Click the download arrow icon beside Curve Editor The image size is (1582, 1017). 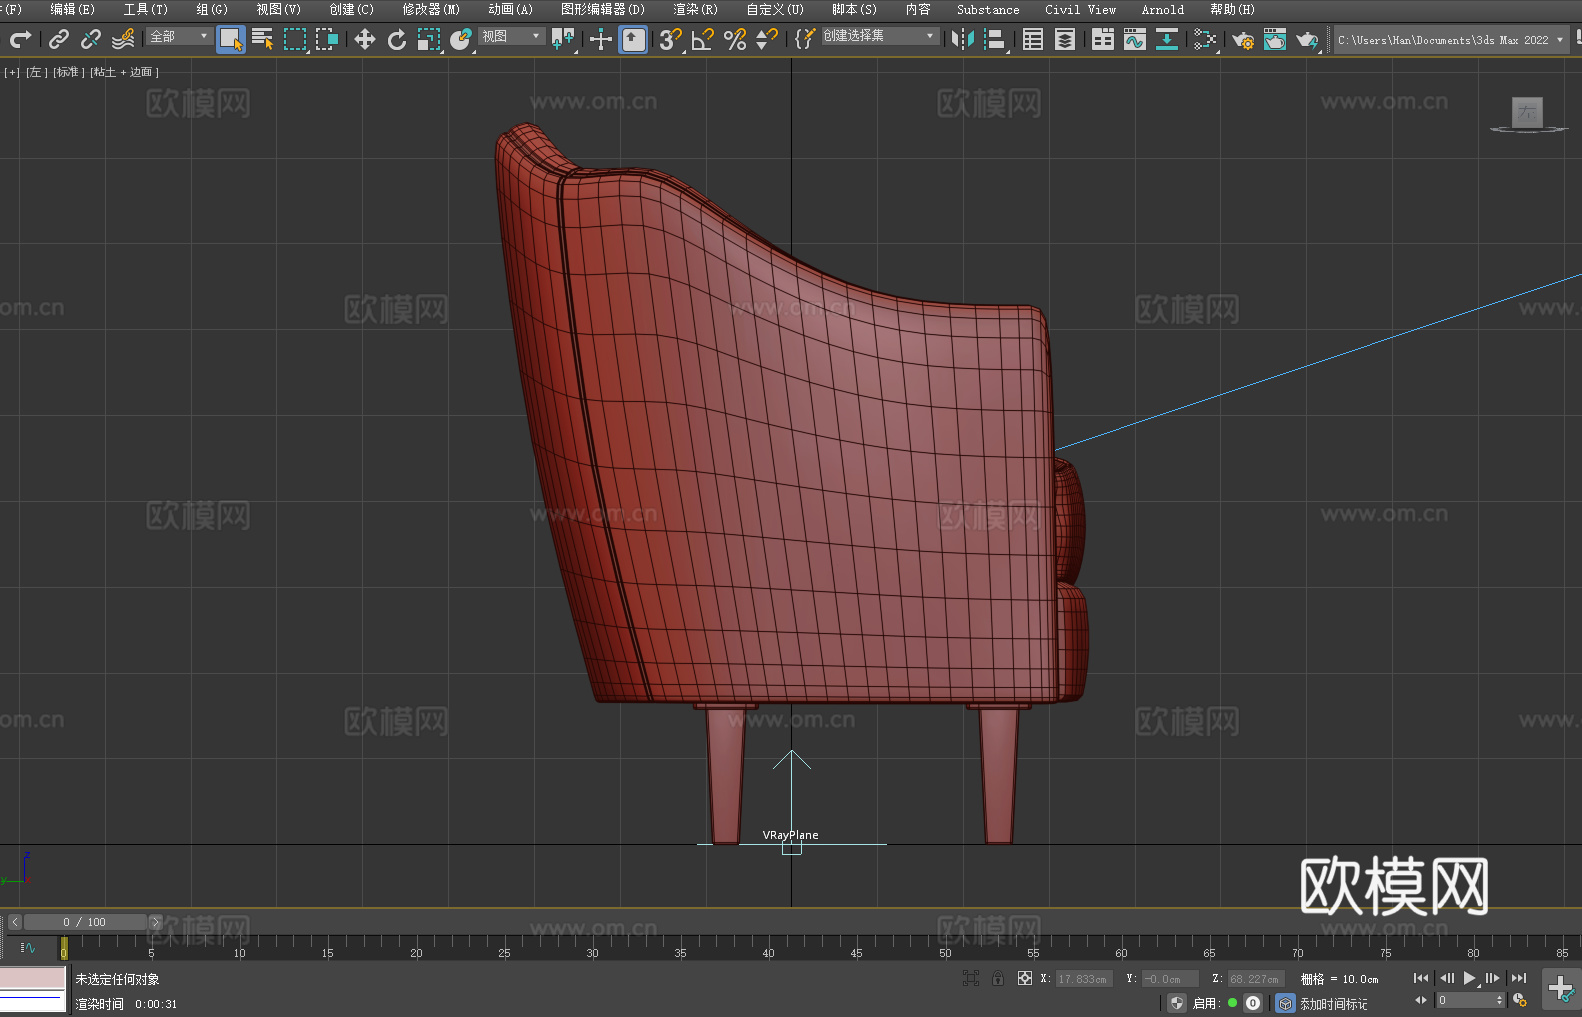coord(1167,39)
